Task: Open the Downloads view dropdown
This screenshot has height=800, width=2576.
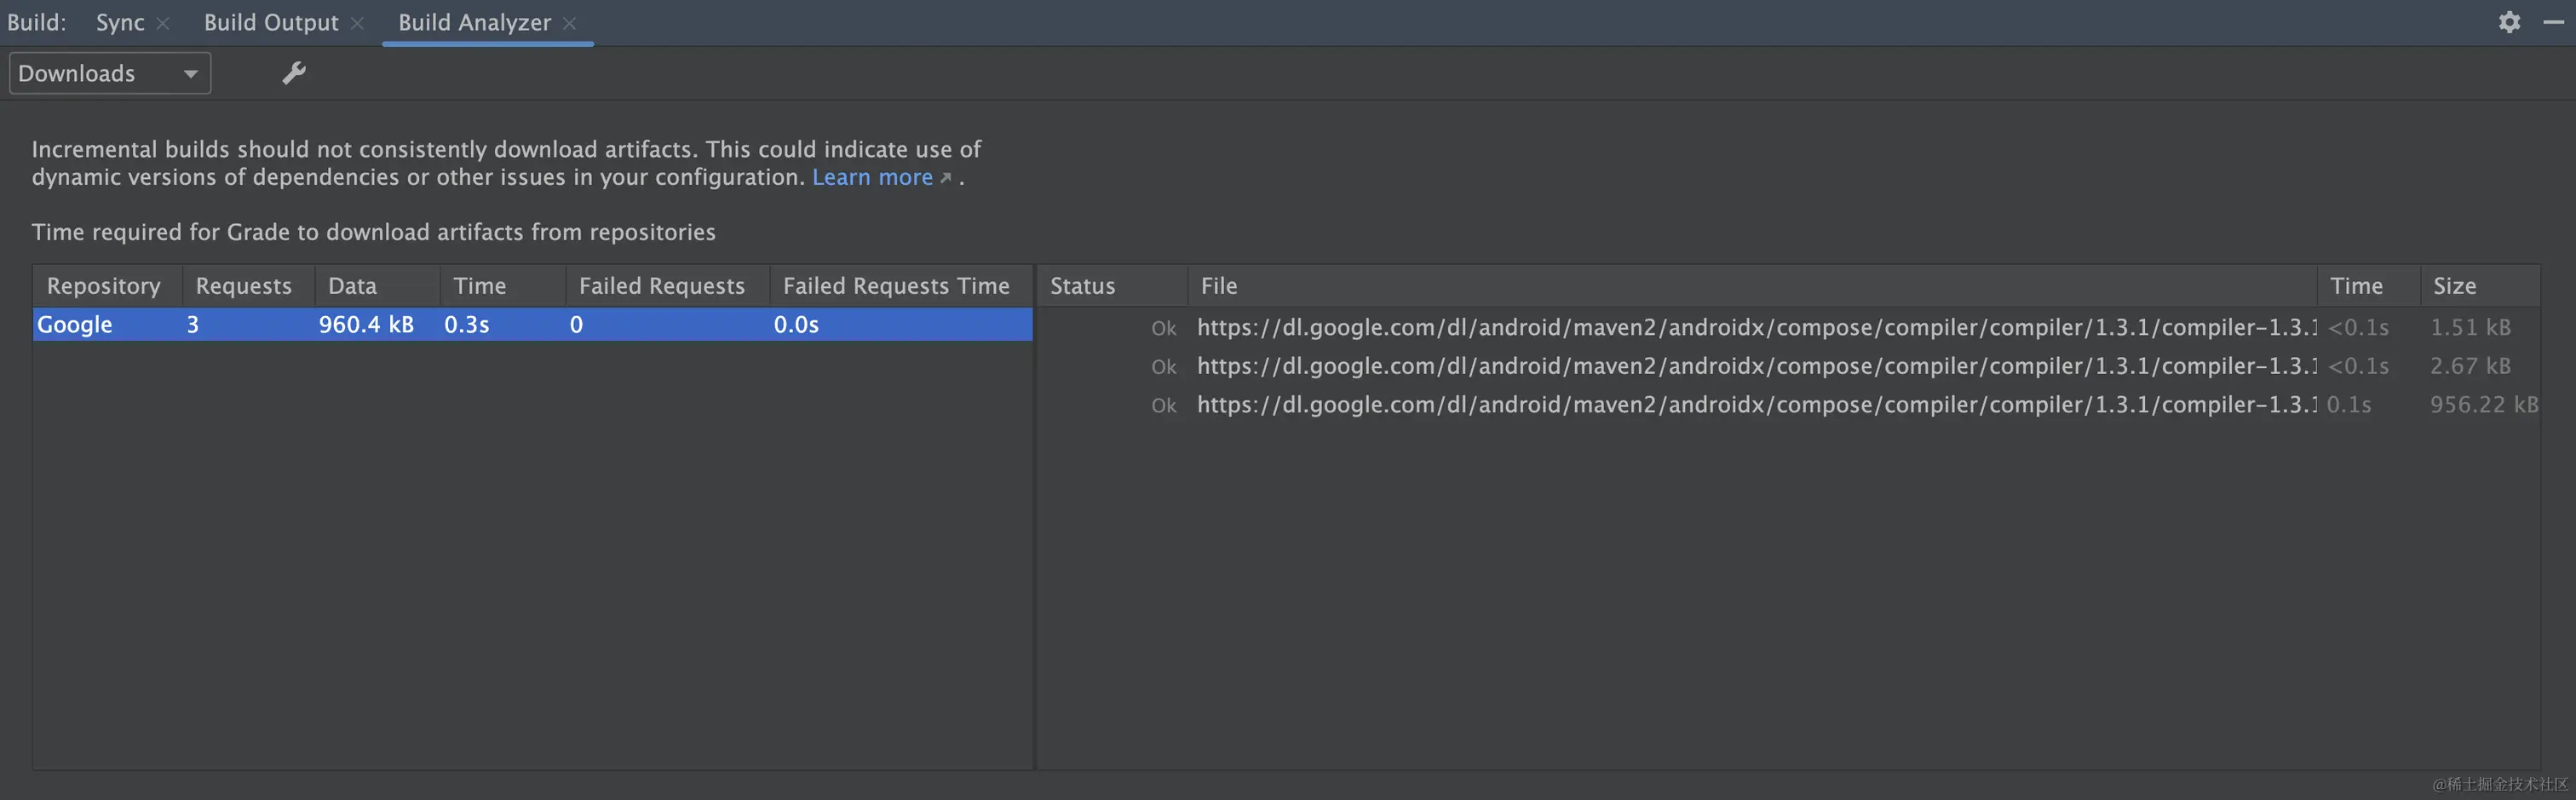Action: (x=109, y=73)
